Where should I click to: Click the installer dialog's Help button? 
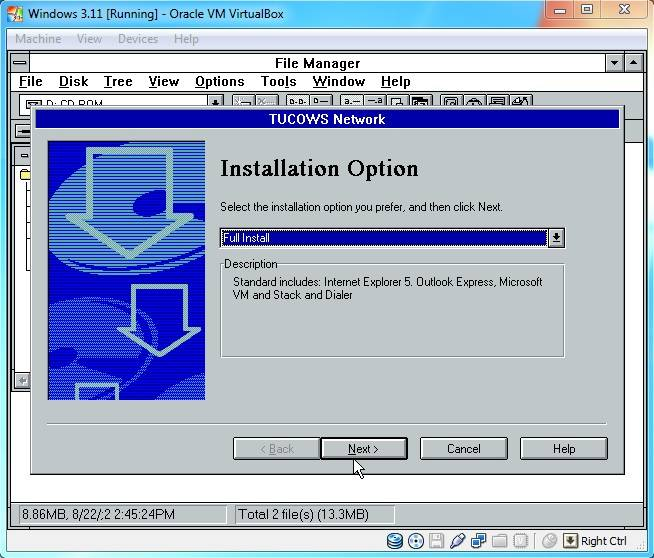click(x=563, y=449)
